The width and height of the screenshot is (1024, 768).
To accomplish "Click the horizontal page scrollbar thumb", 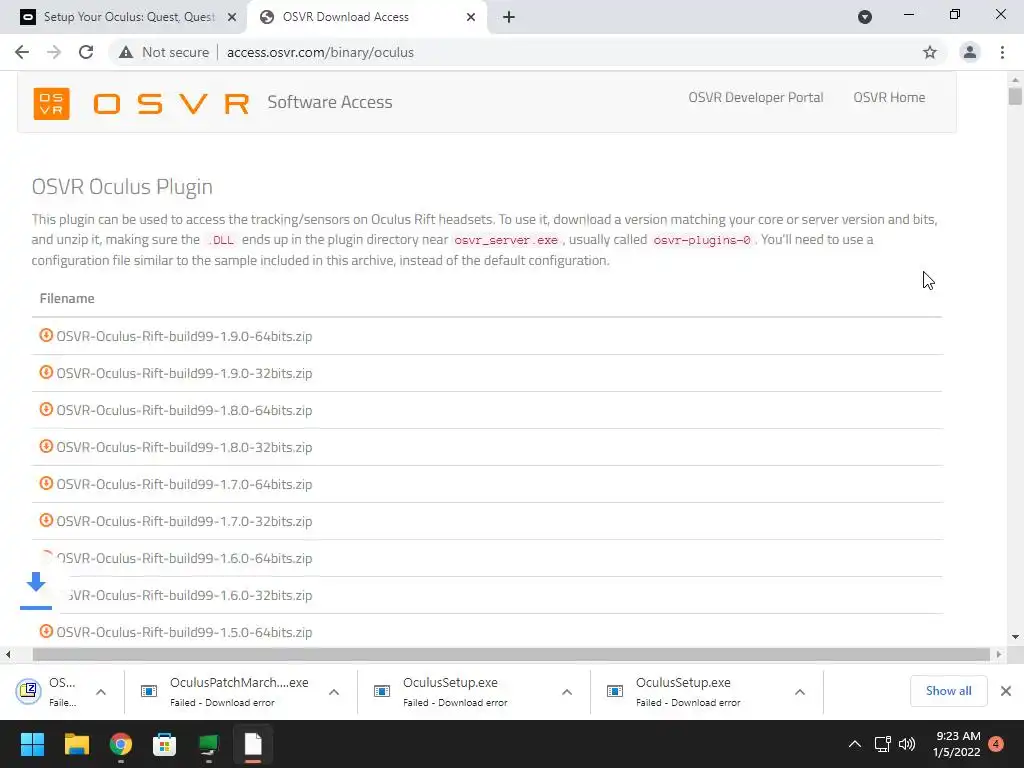I will [511, 654].
